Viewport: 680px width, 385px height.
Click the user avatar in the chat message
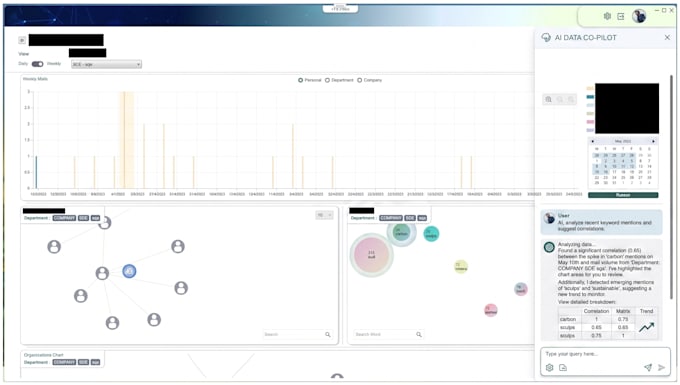[549, 219]
